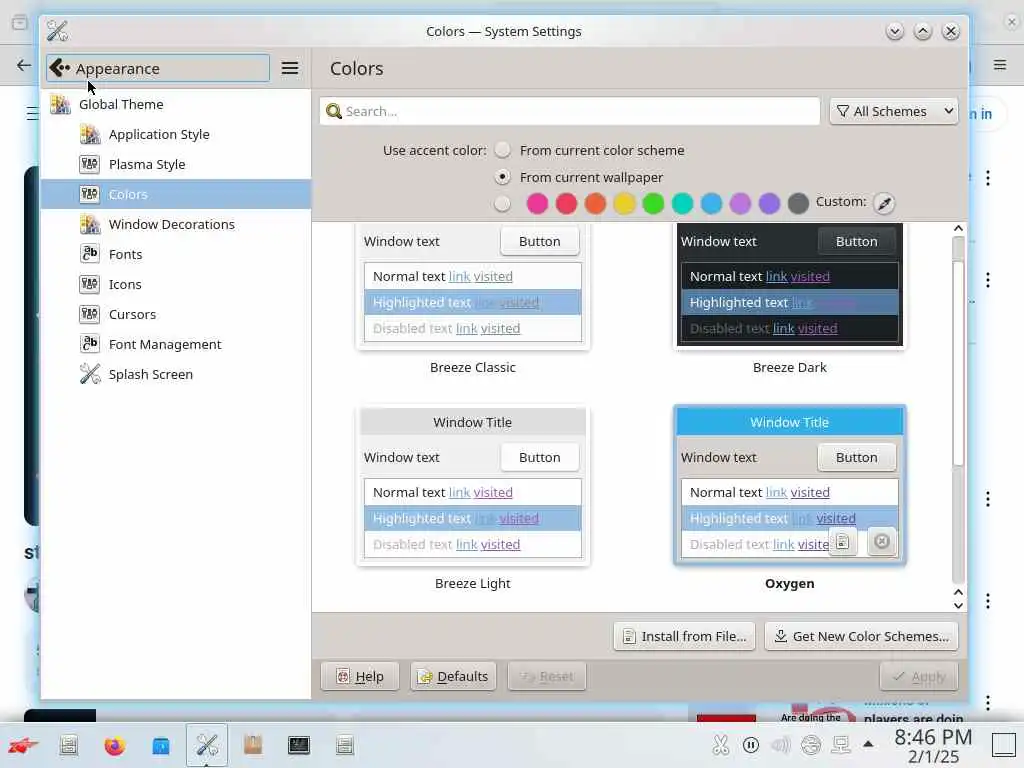The image size is (1024, 768).
Task: Restore settings with Defaults button
Action: point(453,677)
